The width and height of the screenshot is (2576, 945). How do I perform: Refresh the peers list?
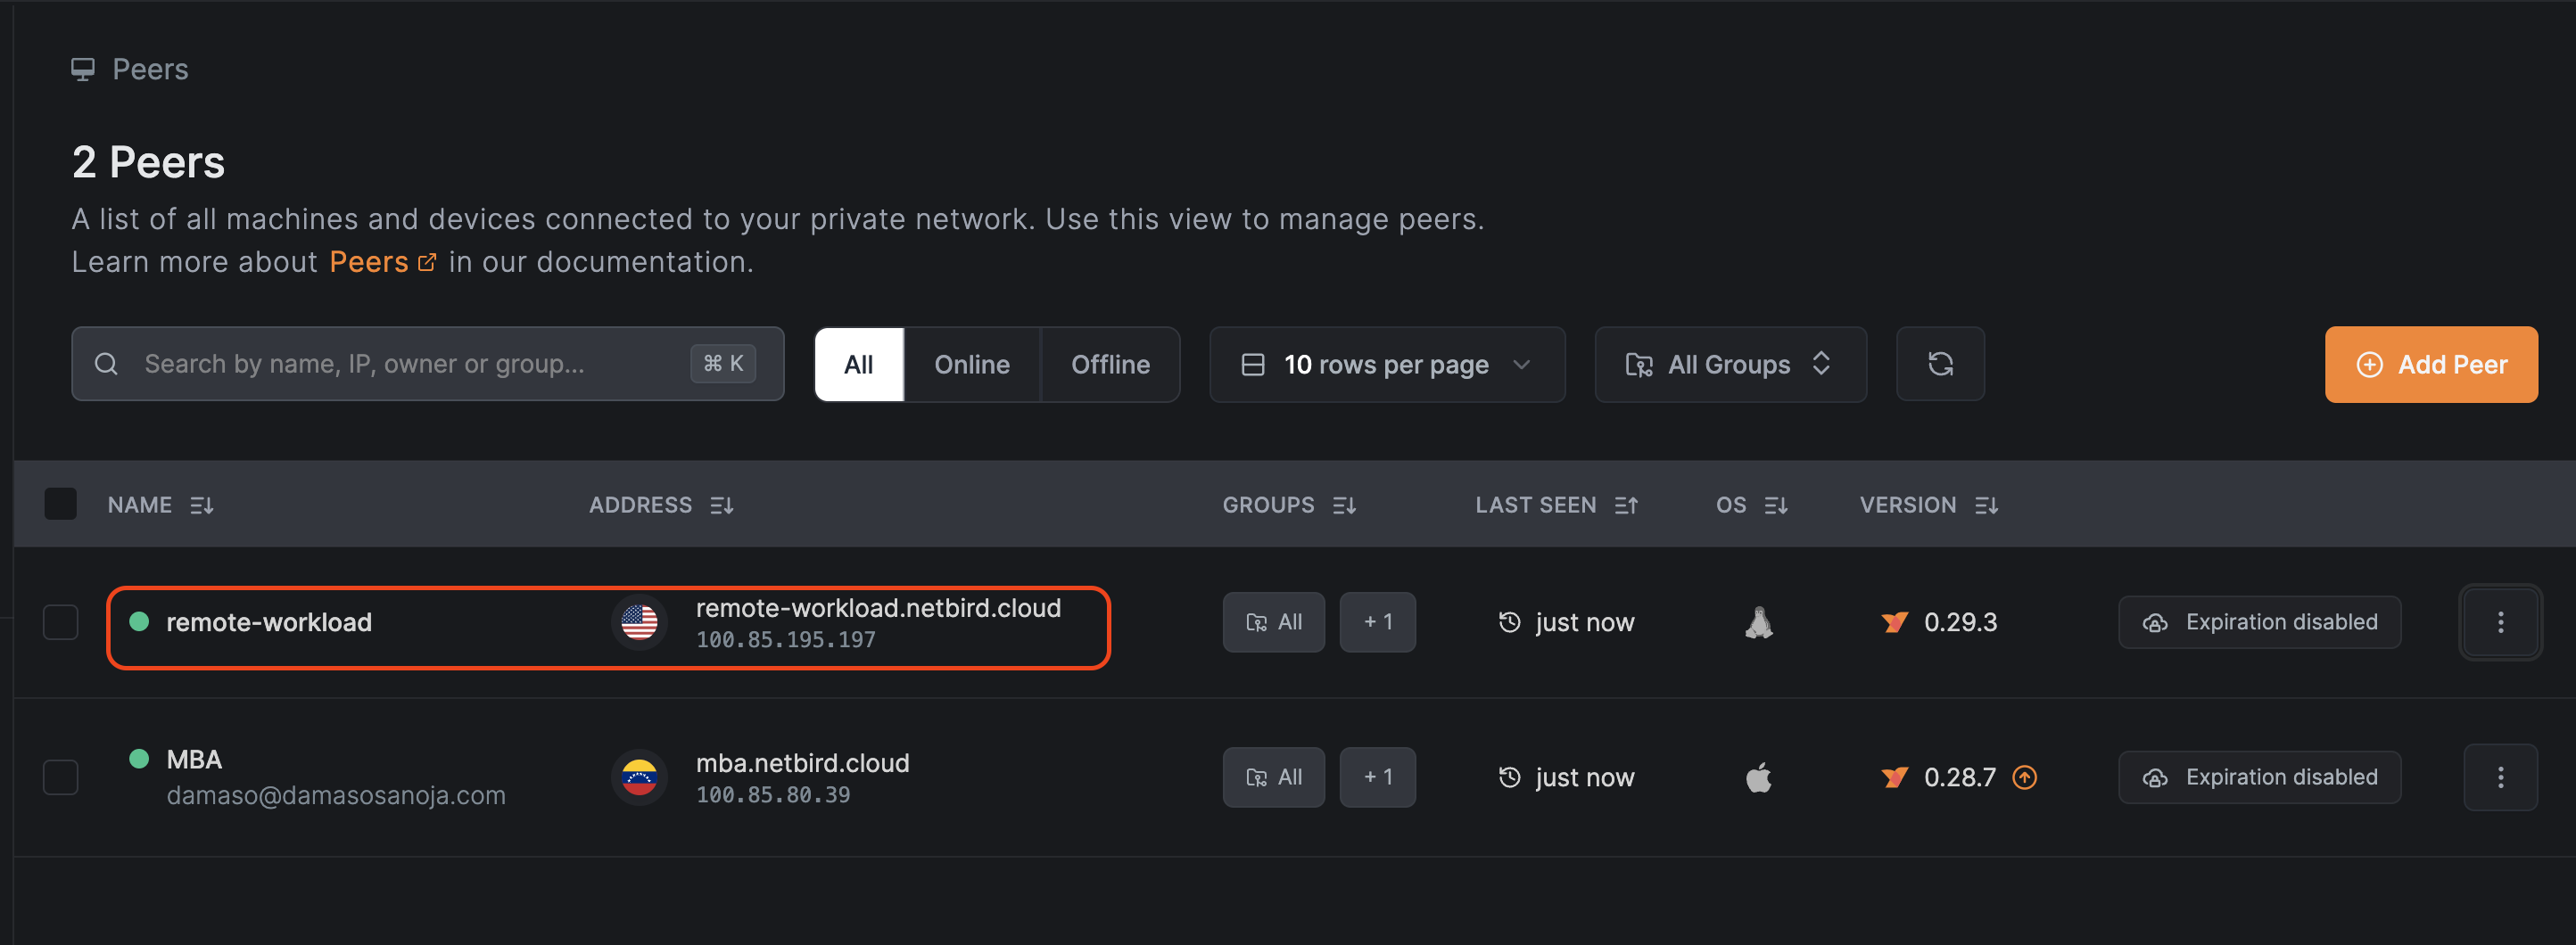(x=1940, y=364)
